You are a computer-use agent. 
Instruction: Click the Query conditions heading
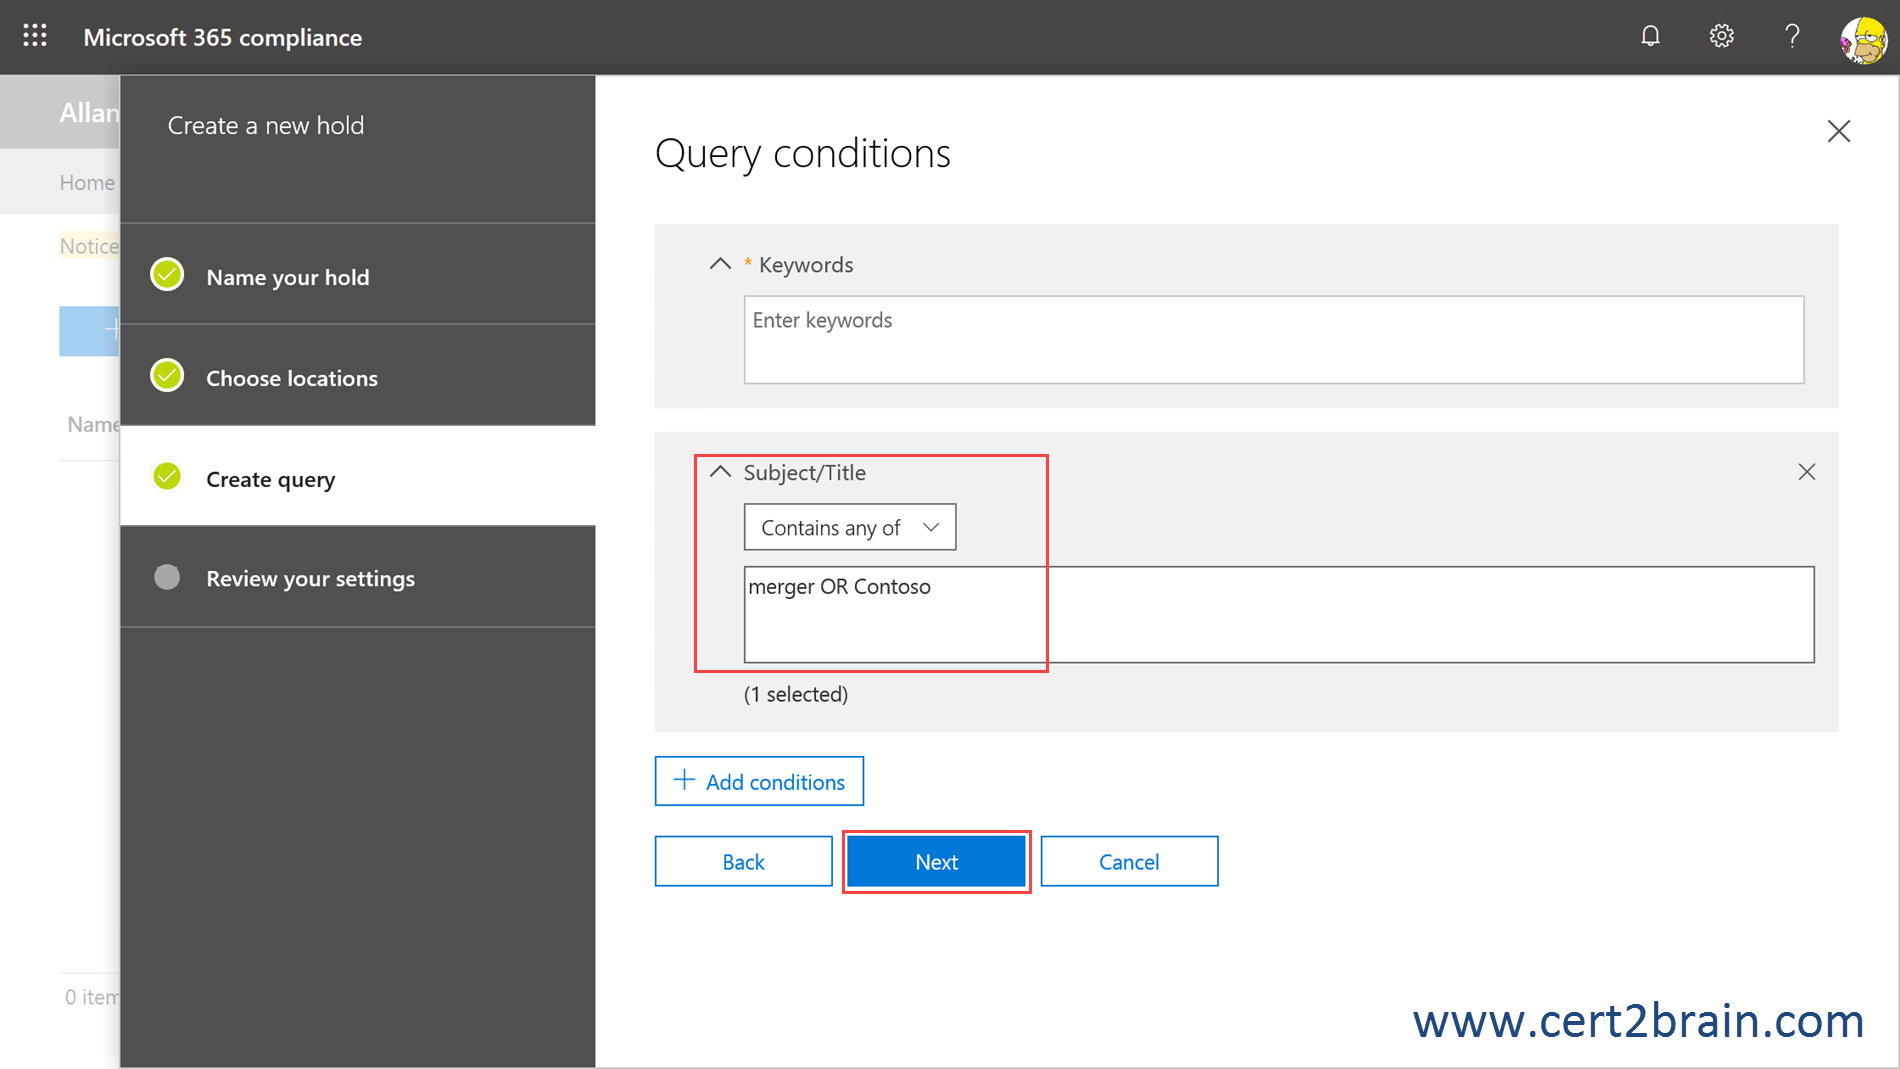click(803, 154)
